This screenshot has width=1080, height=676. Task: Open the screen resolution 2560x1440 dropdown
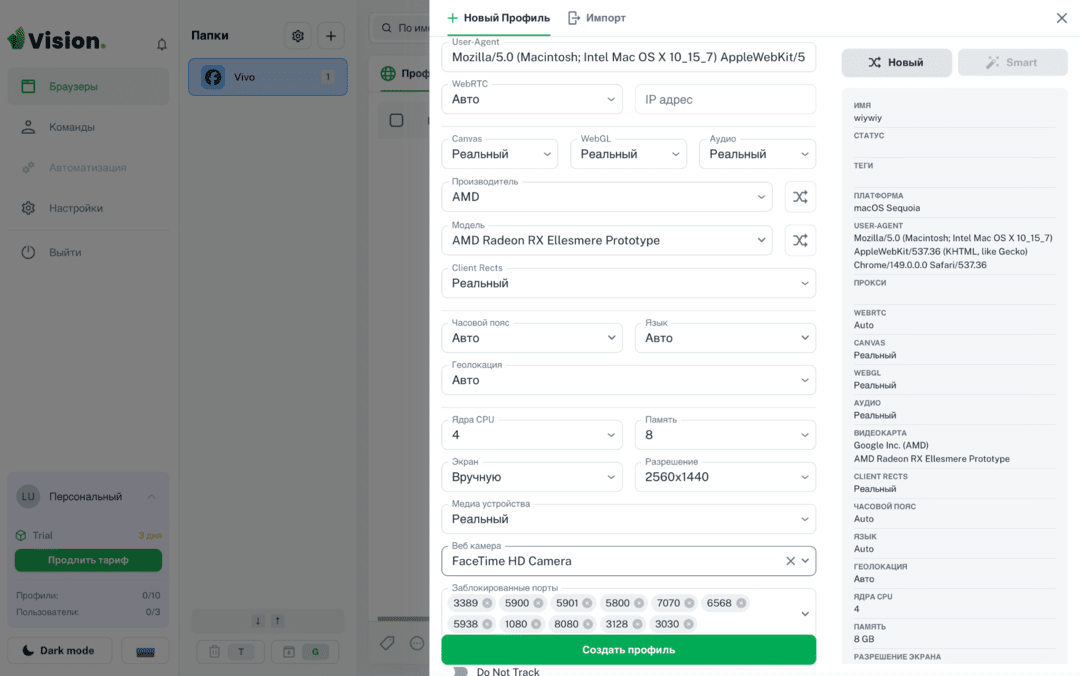point(725,477)
